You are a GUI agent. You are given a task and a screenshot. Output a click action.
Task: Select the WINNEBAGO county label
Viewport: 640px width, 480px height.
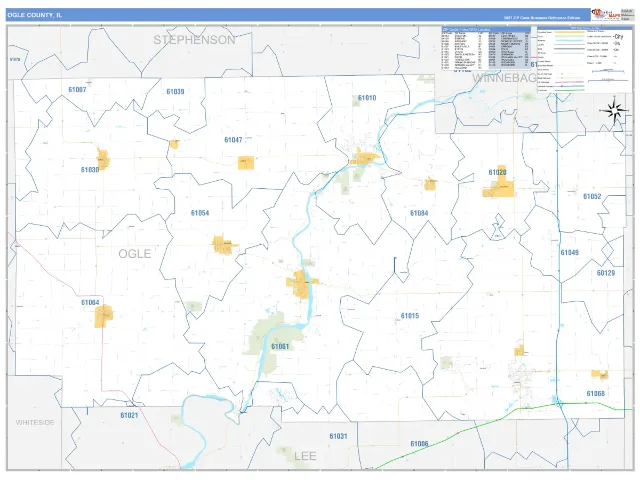coord(505,78)
